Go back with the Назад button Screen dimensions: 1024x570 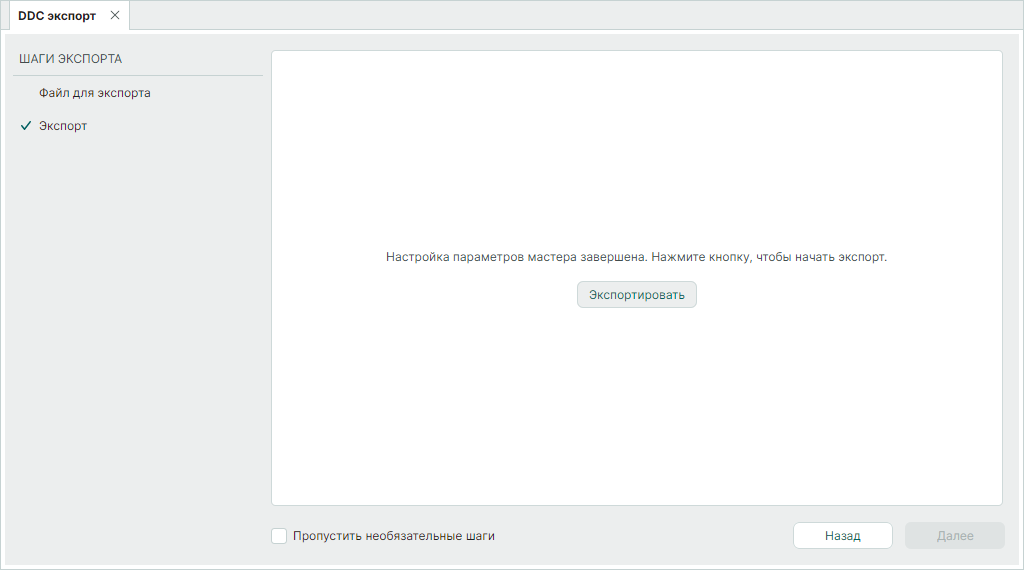[x=842, y=535]
